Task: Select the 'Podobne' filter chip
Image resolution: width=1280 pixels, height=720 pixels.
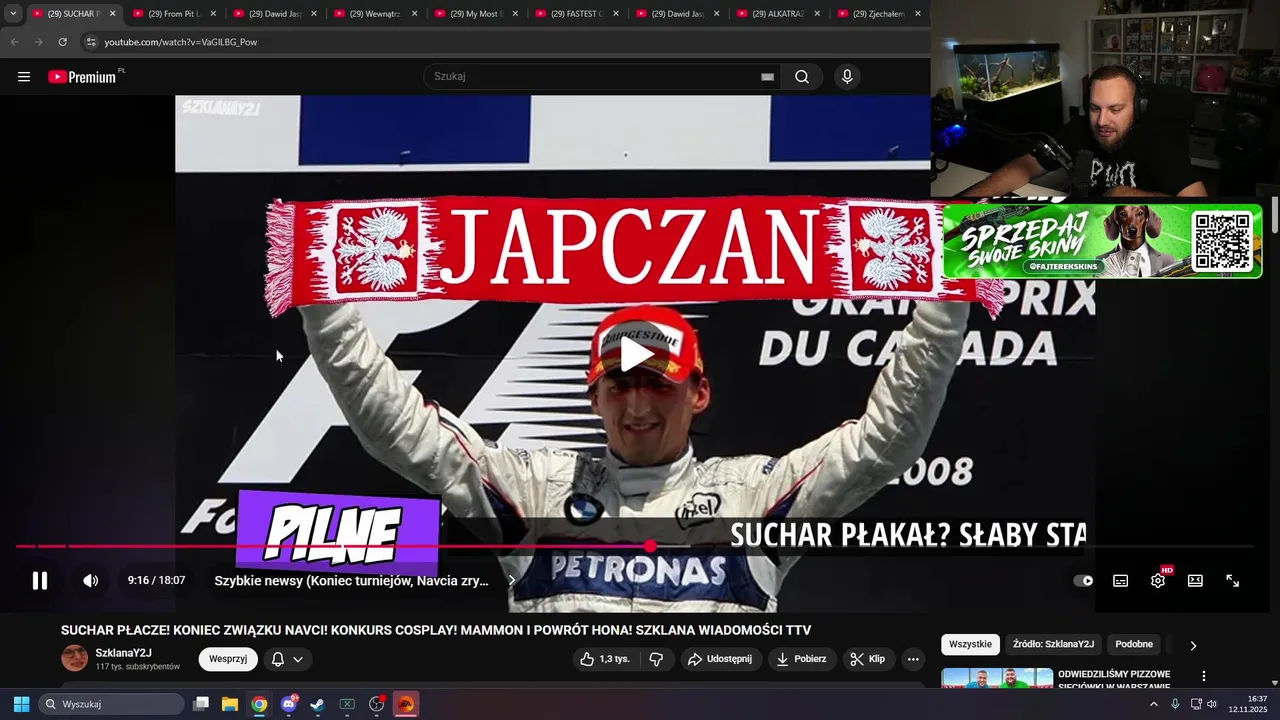Action: click(x=1134, y=645)
